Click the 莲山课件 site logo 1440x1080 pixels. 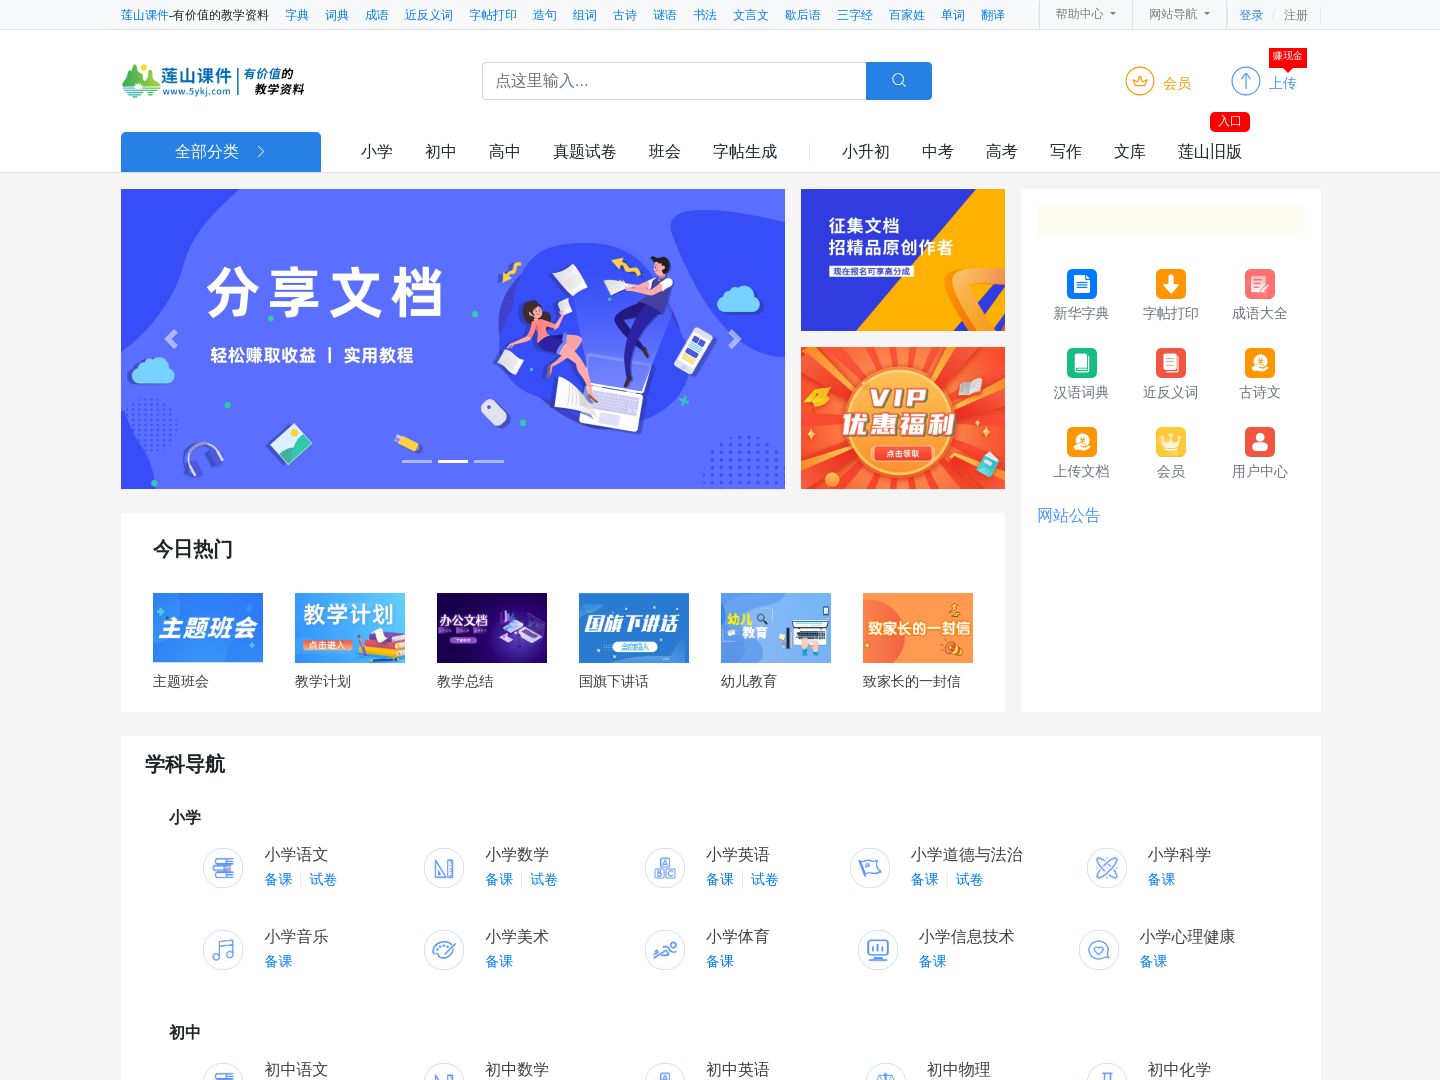213,81
